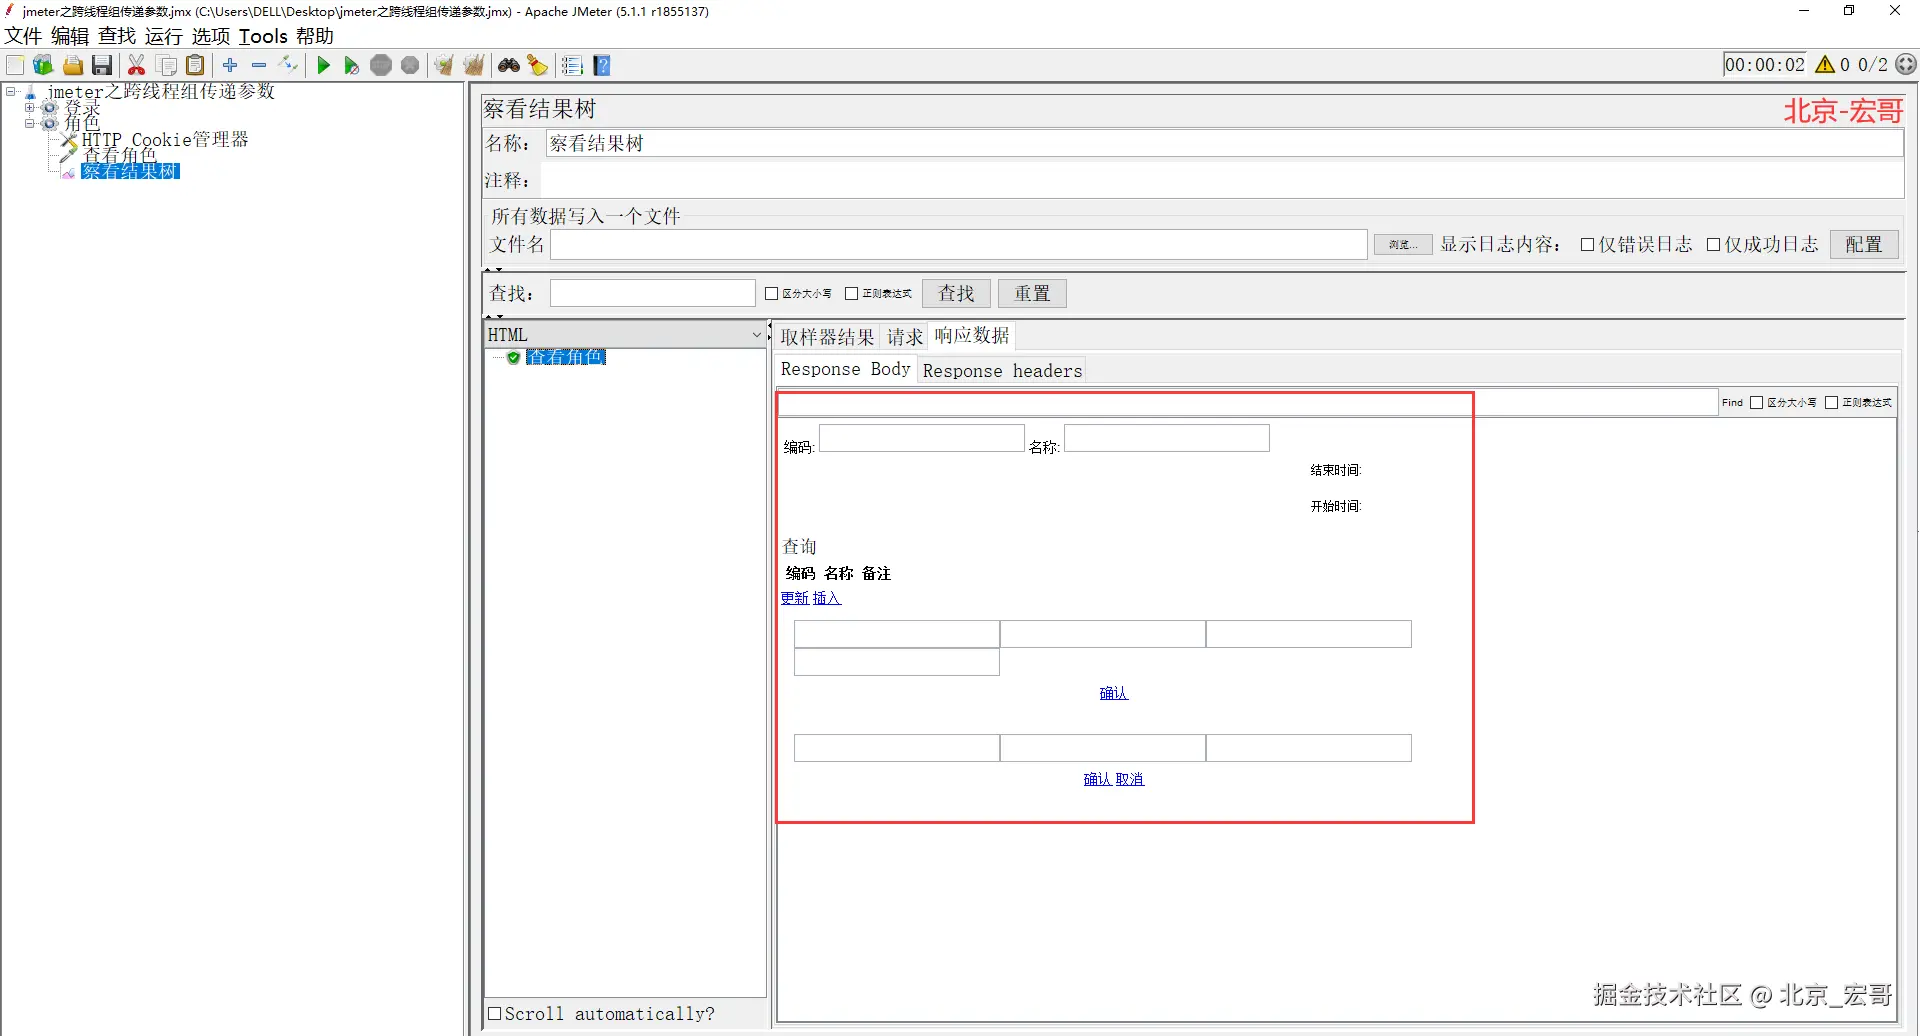Open the Tools menu

pos(263,36)
